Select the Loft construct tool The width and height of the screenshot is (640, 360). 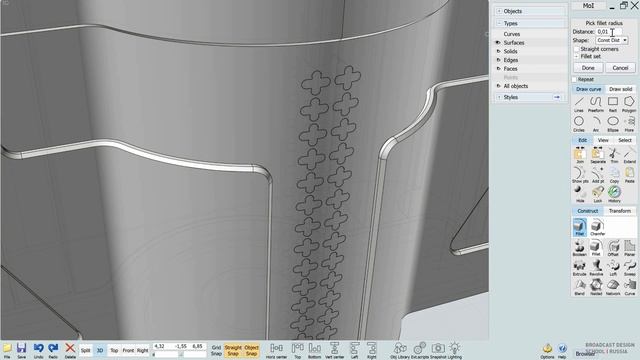[613, 268]
